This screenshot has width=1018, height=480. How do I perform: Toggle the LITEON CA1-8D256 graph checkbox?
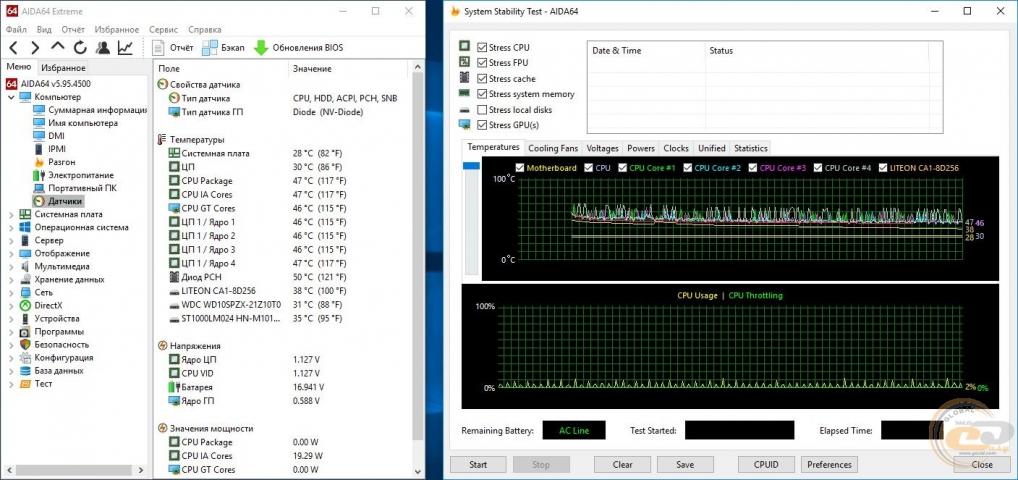(x=883, y=168)
